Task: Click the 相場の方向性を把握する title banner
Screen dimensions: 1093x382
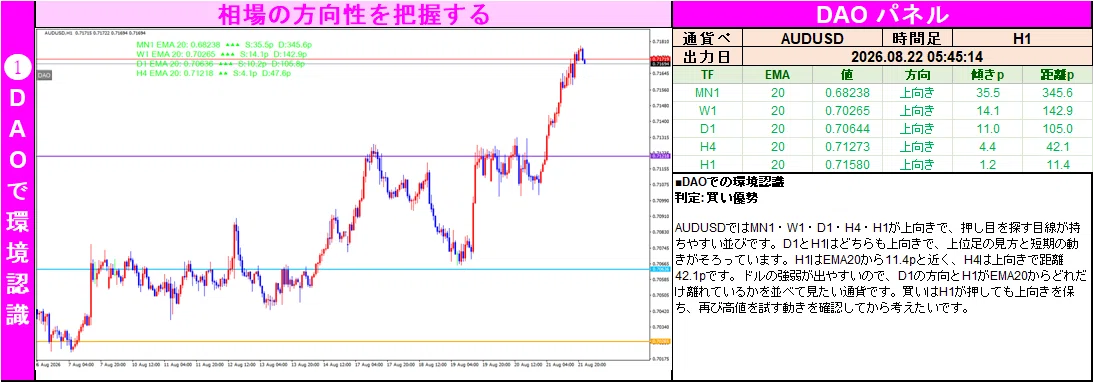Action: click(353, 14)
